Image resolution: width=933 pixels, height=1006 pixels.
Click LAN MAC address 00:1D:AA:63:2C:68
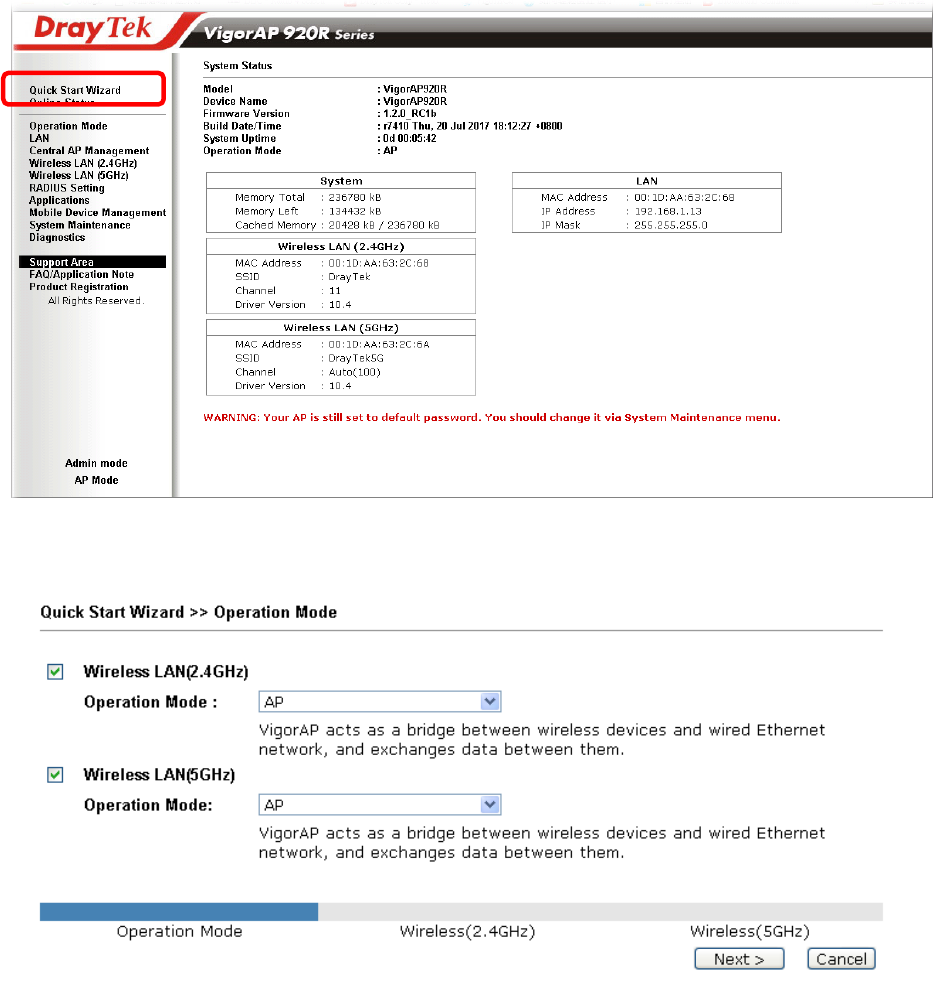coord(684,198)
